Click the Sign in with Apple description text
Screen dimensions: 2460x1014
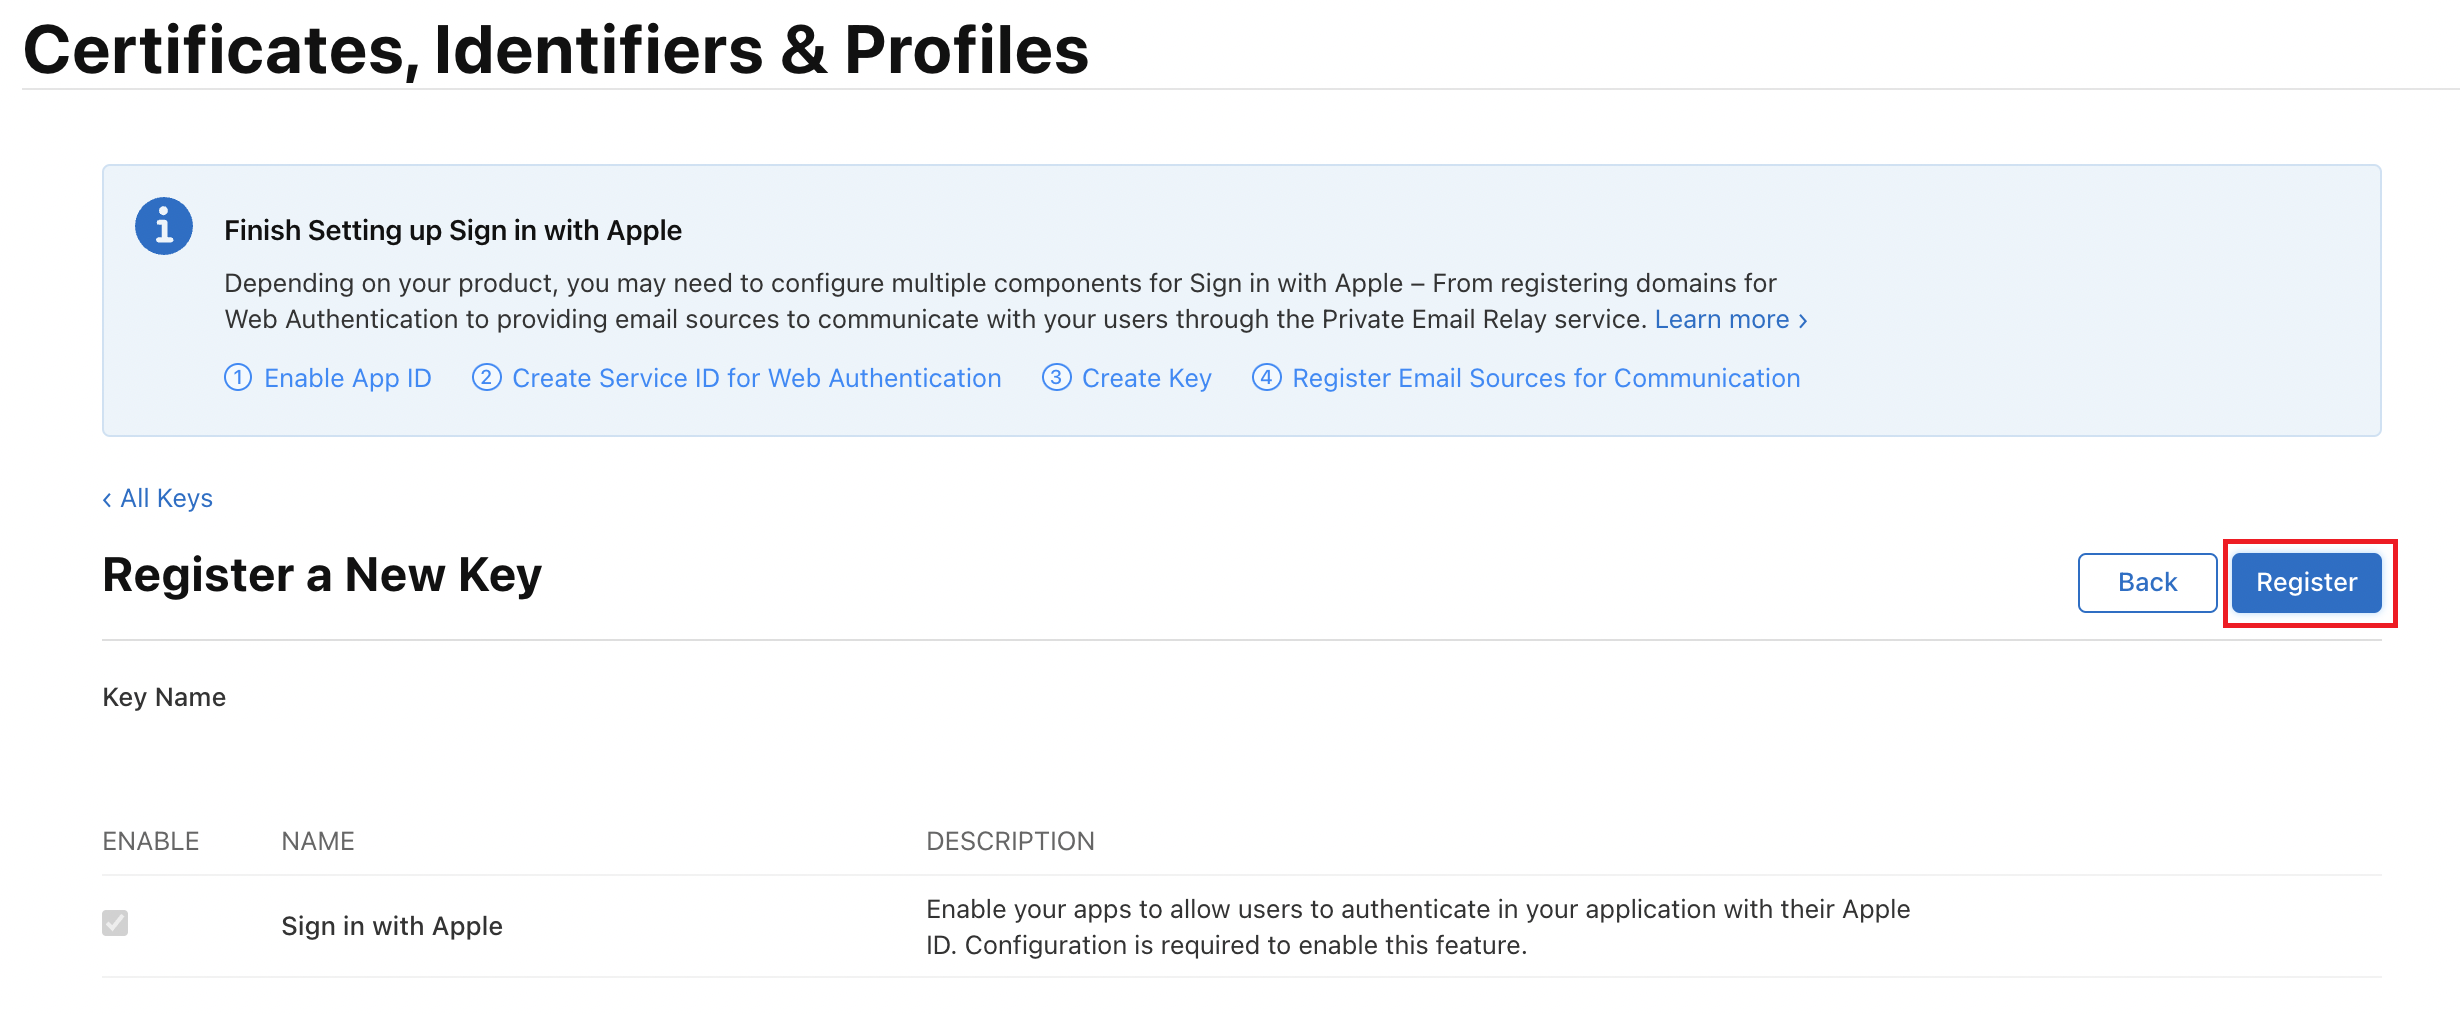pyautogui.click(x=1418, y=927)
